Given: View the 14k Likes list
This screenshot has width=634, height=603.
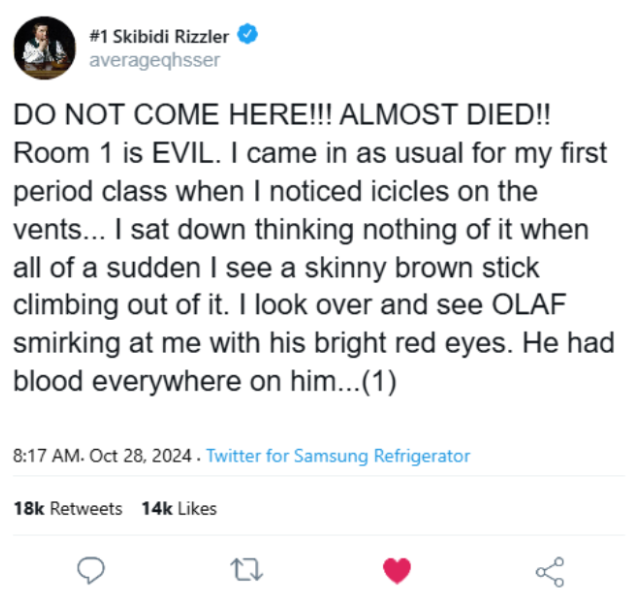Looking at the screenshot, I should pyautogui.click(x=179, y=508).
